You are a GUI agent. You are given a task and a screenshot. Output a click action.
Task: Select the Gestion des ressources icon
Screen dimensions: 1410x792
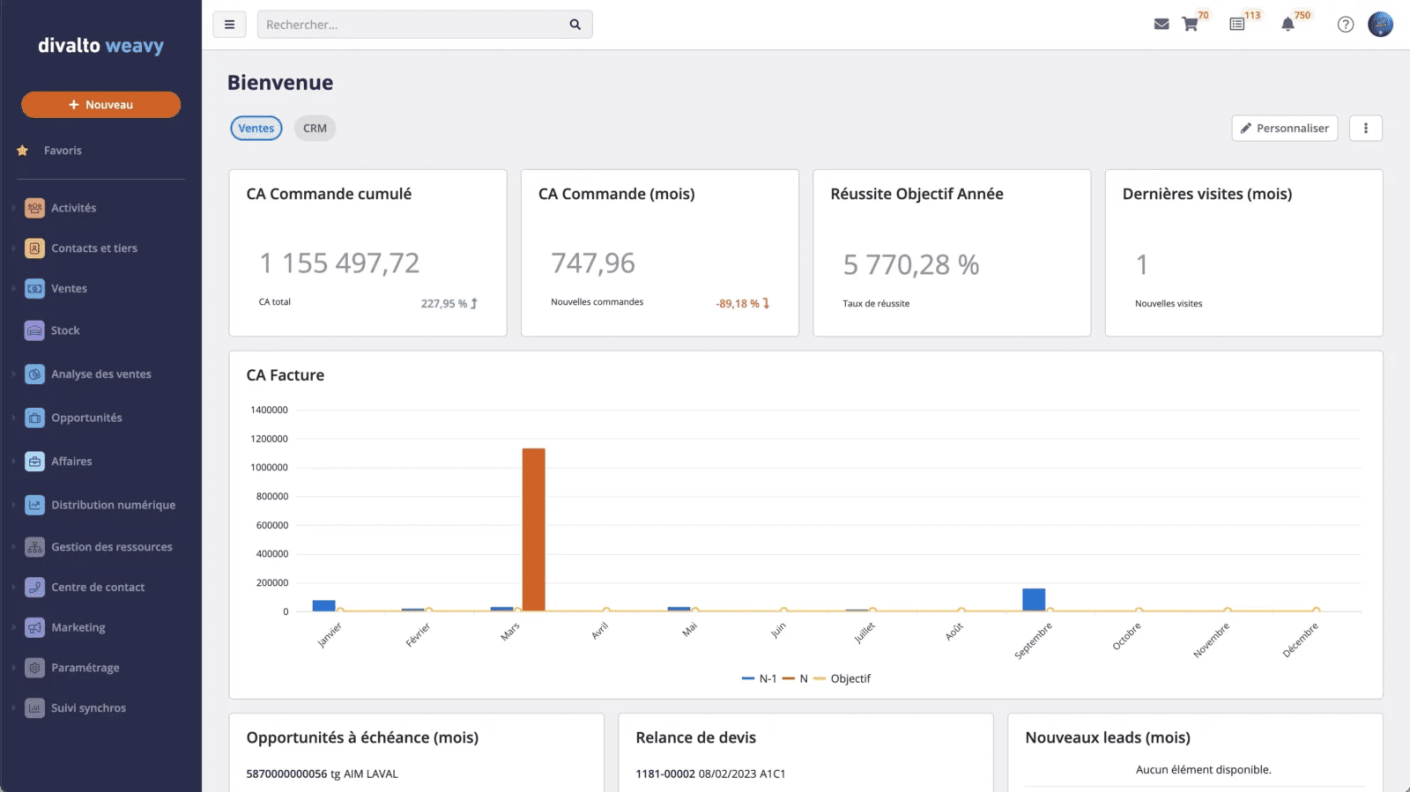(x=35, y=547)
